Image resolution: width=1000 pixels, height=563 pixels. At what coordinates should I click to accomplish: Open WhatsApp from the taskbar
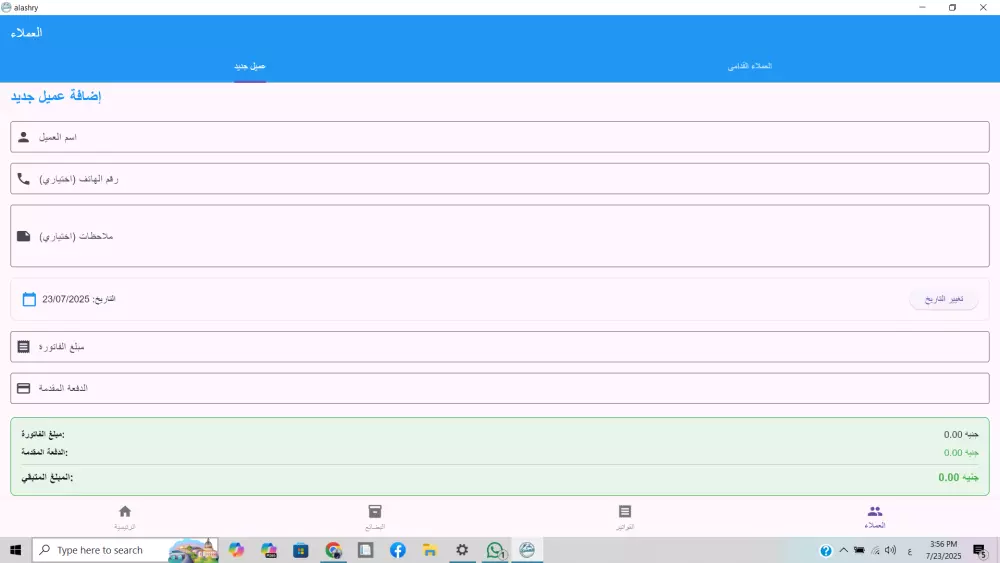pyautogui.click(x=495, y=550)
